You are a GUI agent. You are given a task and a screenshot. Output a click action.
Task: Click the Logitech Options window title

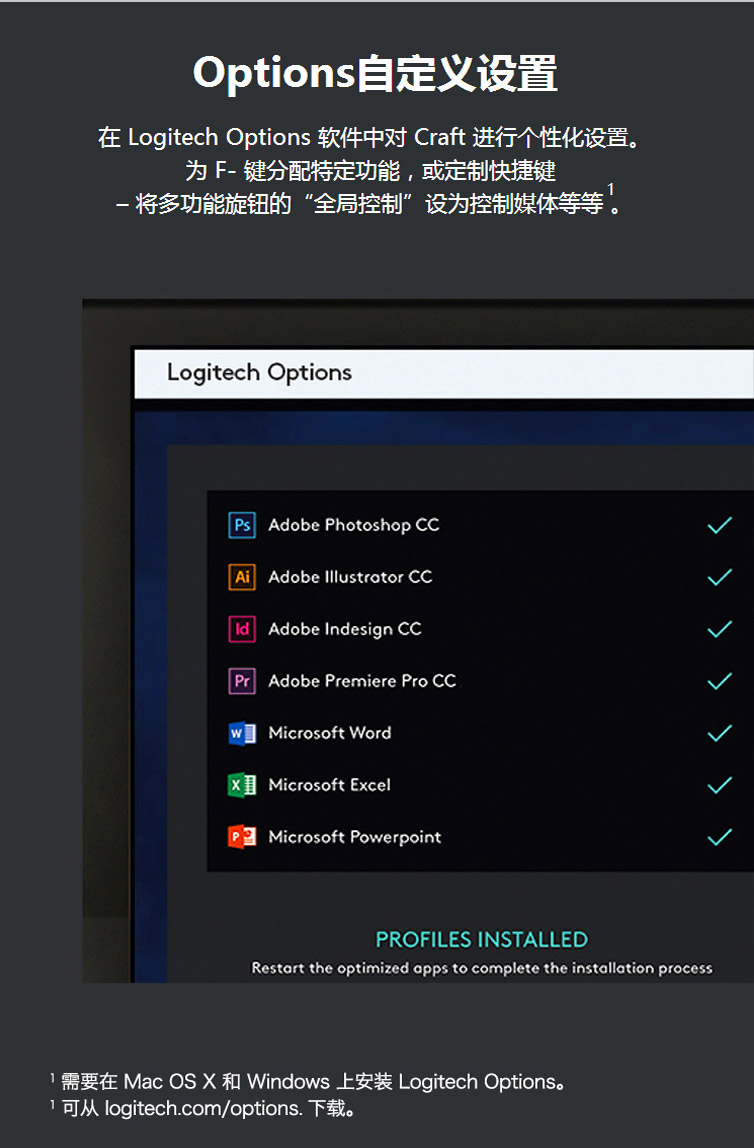259,373
